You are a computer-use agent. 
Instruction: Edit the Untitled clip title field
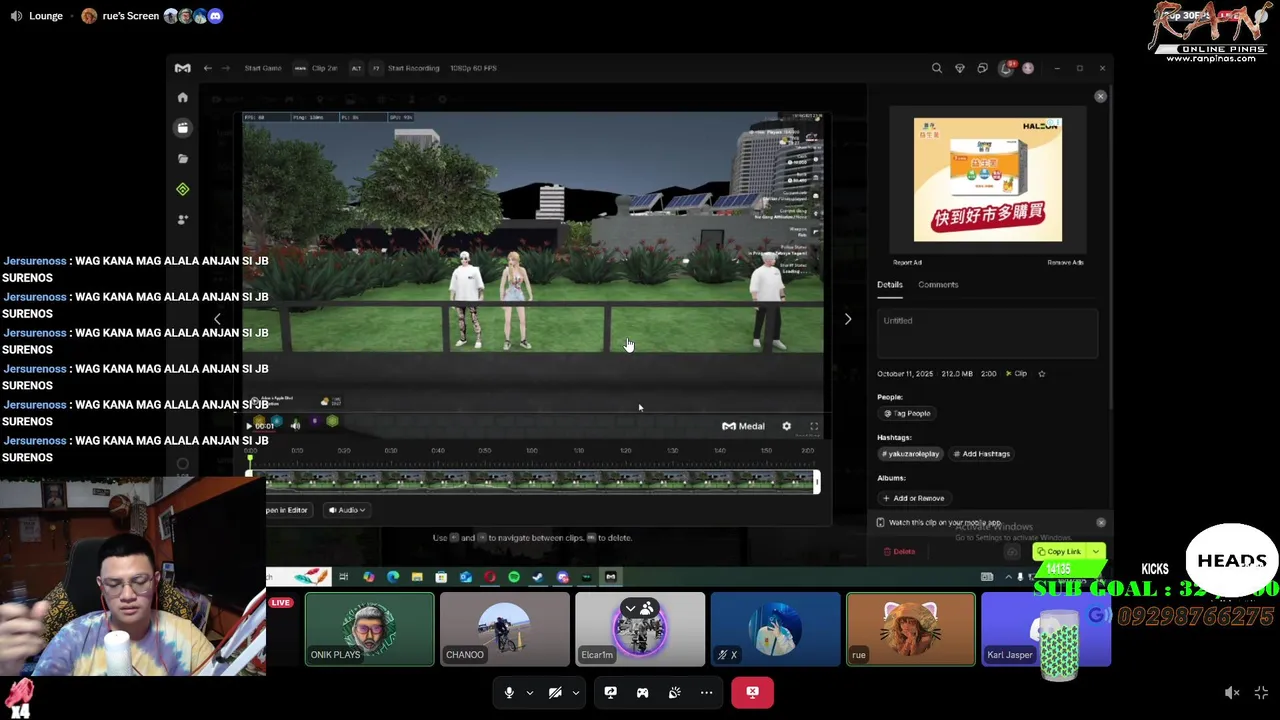987,333
